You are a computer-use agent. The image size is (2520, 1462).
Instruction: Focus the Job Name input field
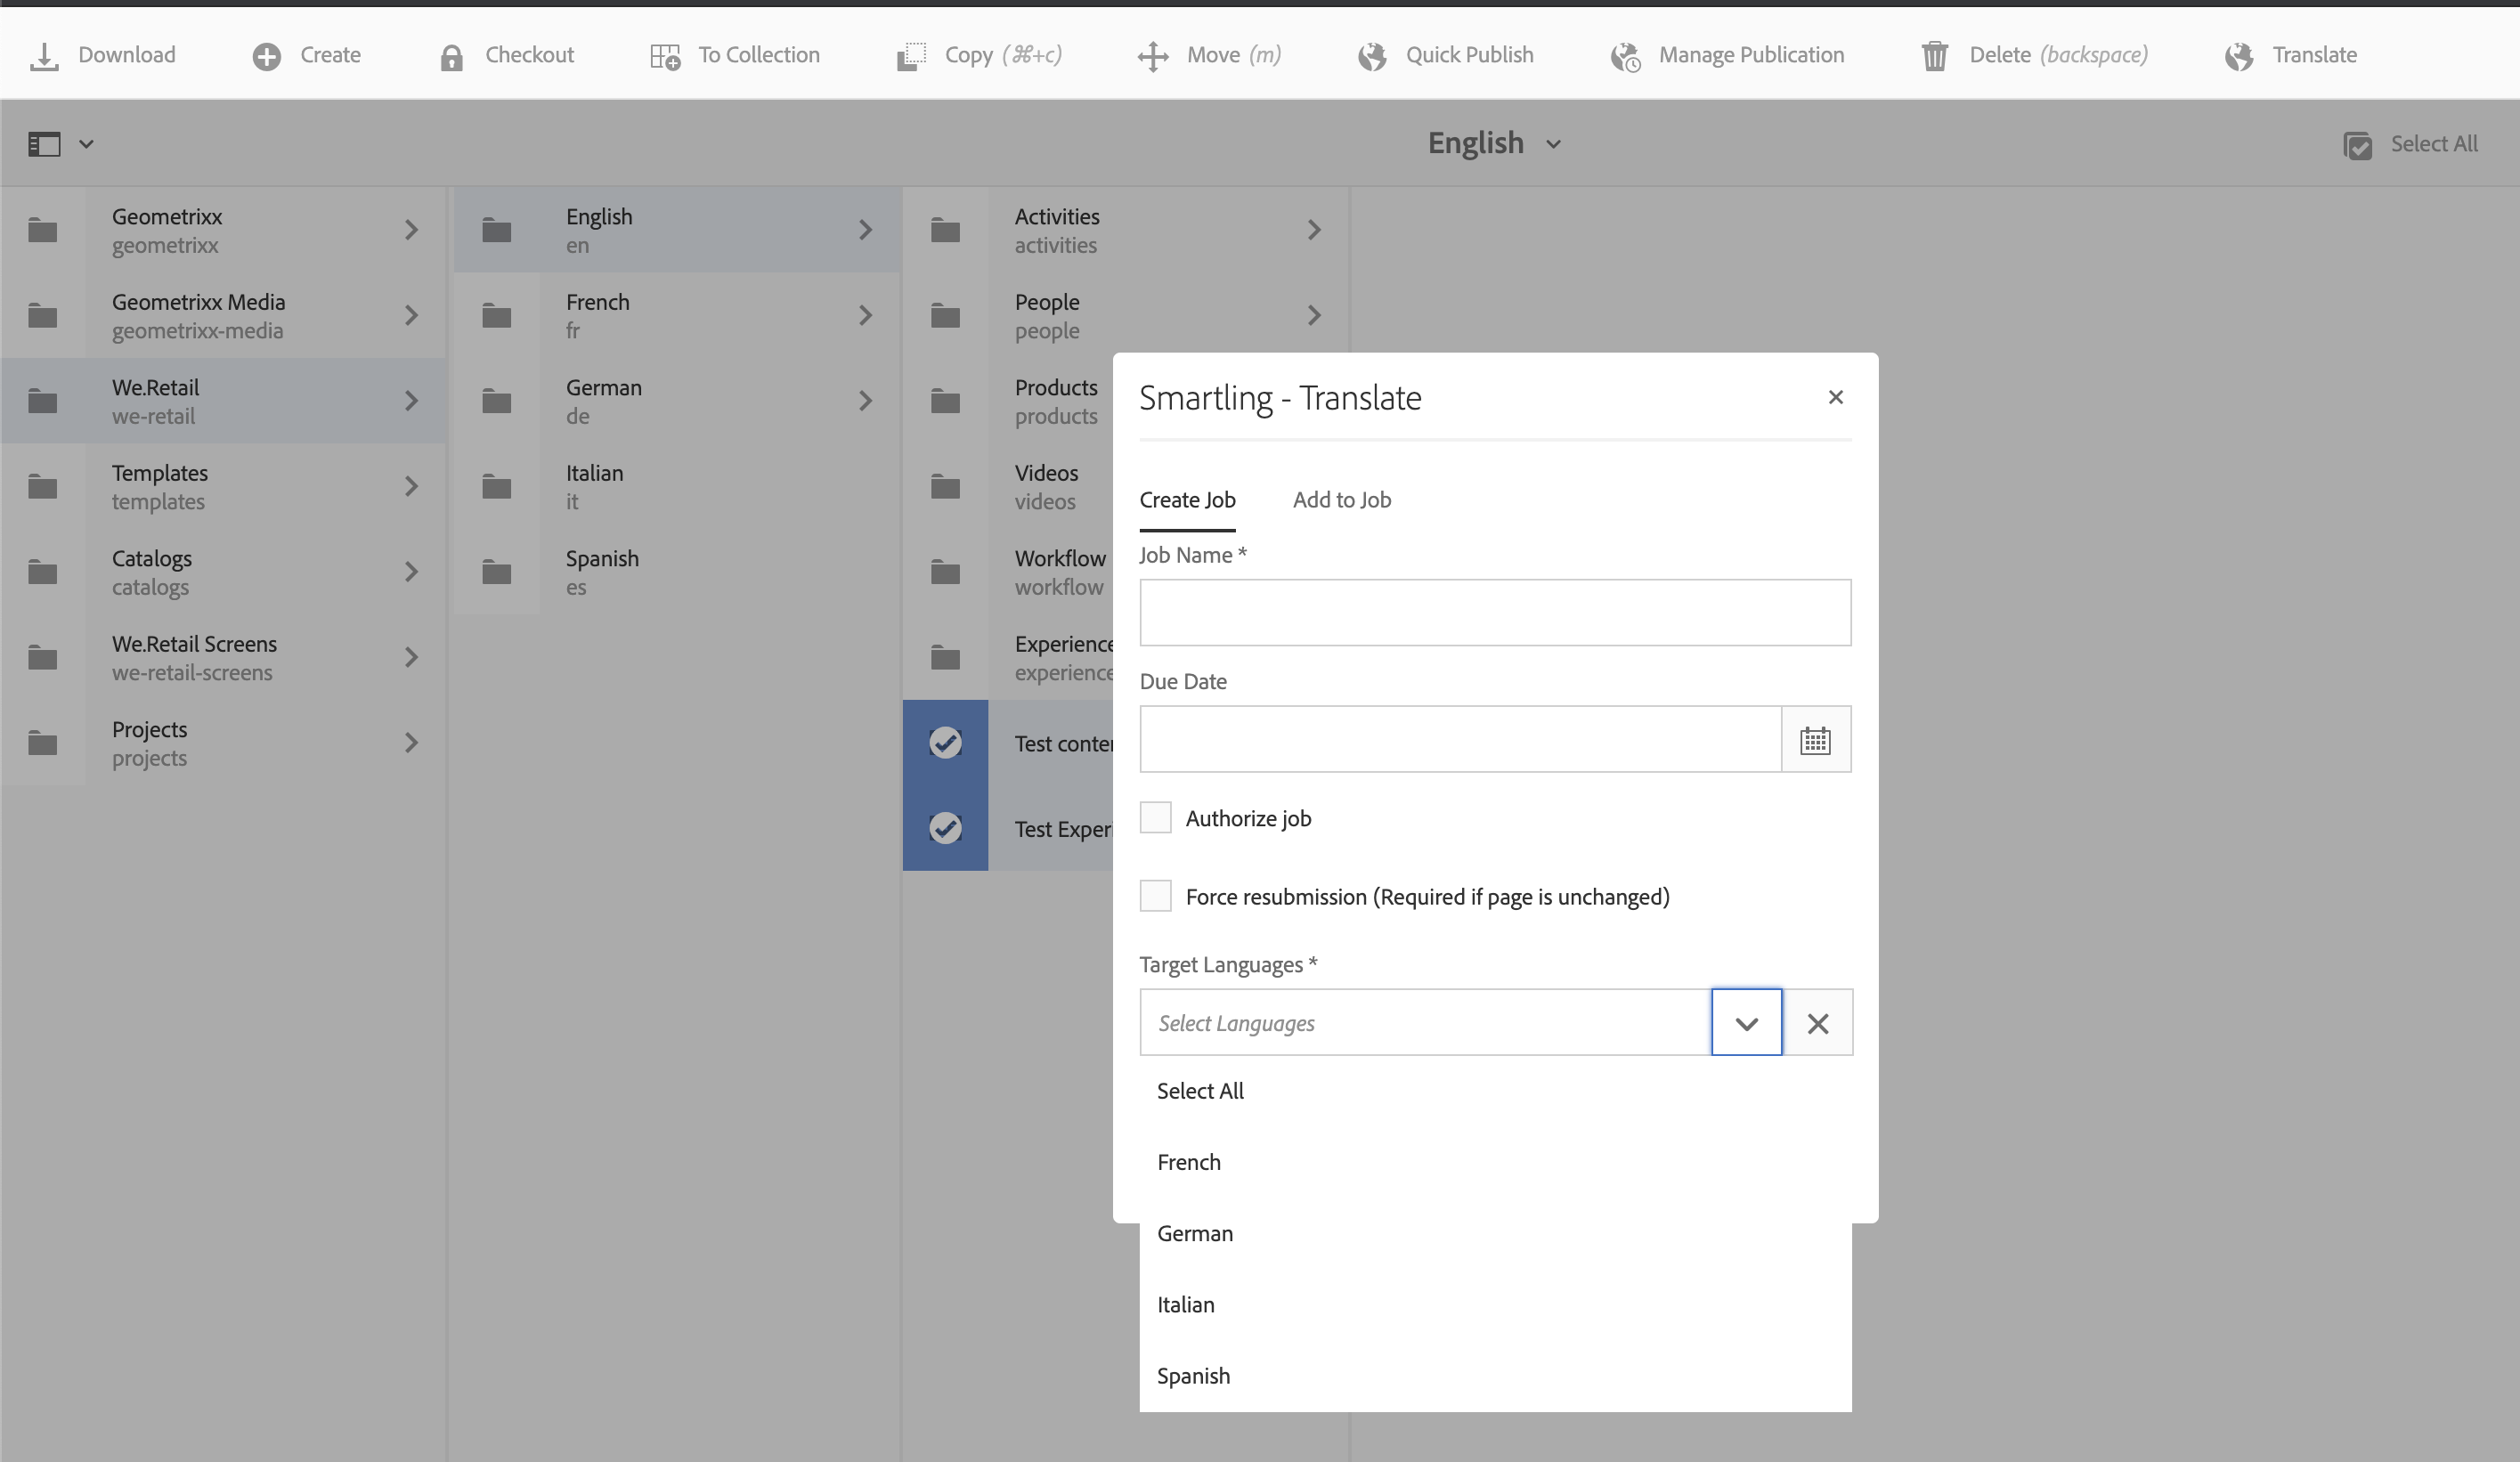click(x=1495, y=612)
